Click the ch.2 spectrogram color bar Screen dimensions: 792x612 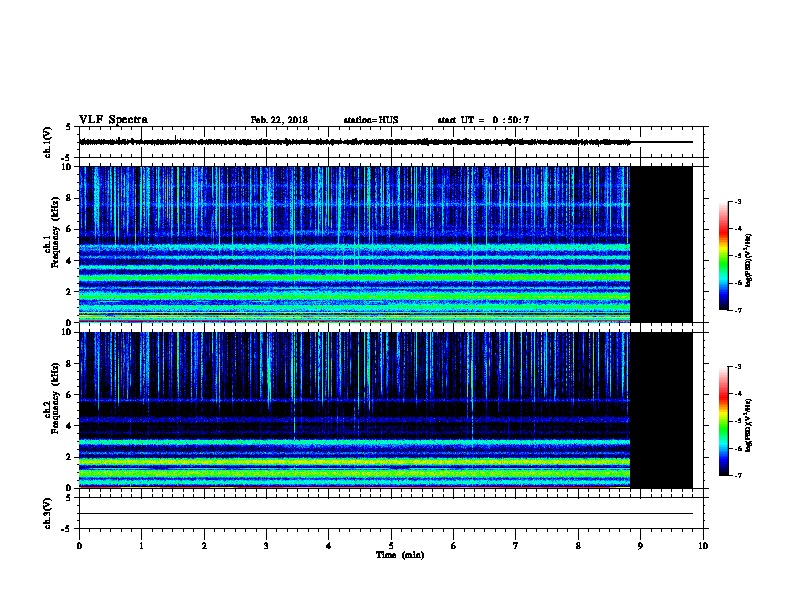tap(724, 421)
